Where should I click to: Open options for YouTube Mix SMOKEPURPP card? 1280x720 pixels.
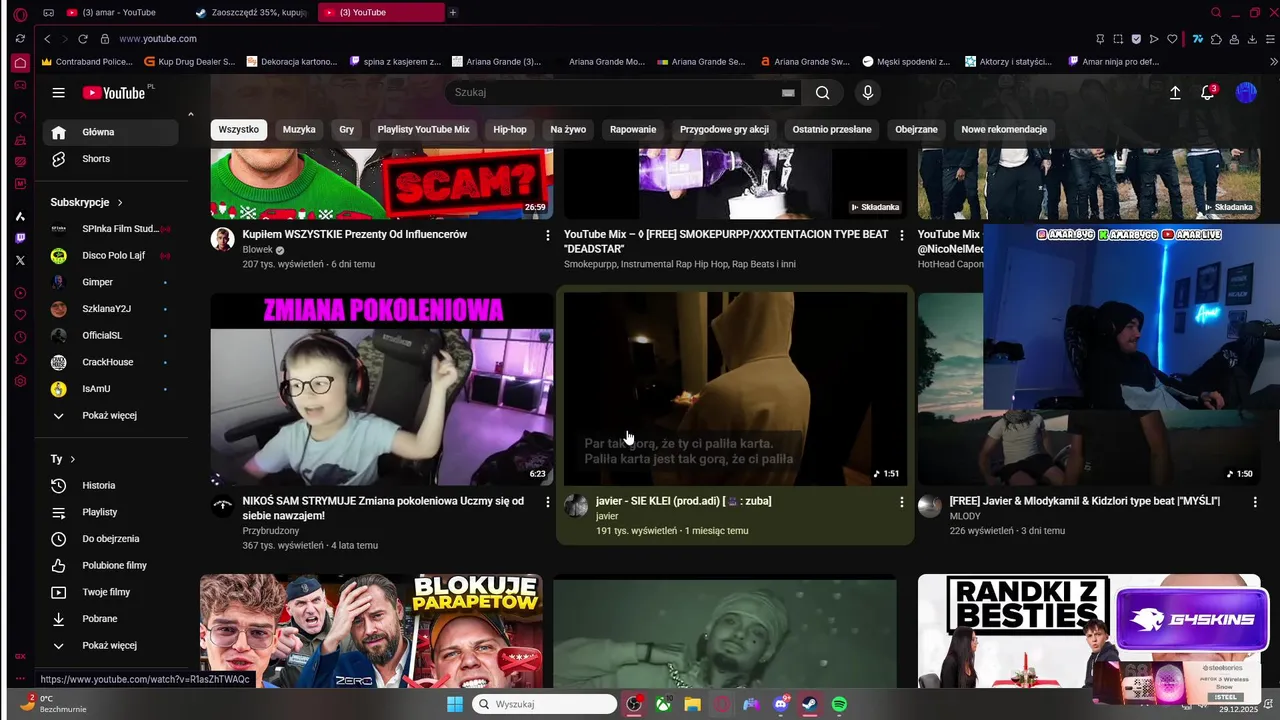pos(901,235)
